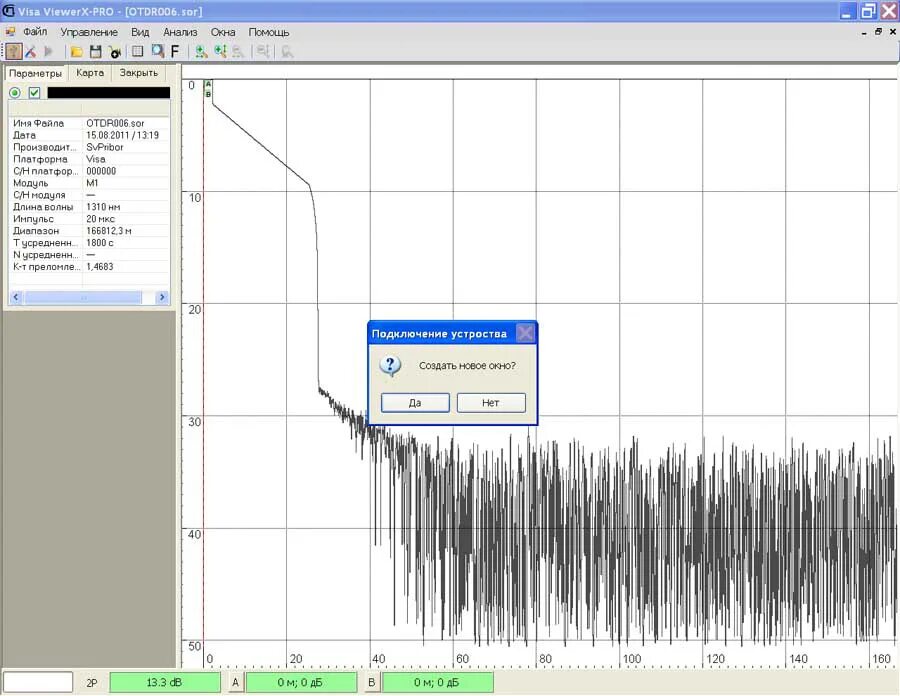The image size is (900, 696).
Task: Click the bold F toolbar icon
Action: click(175, 52)
